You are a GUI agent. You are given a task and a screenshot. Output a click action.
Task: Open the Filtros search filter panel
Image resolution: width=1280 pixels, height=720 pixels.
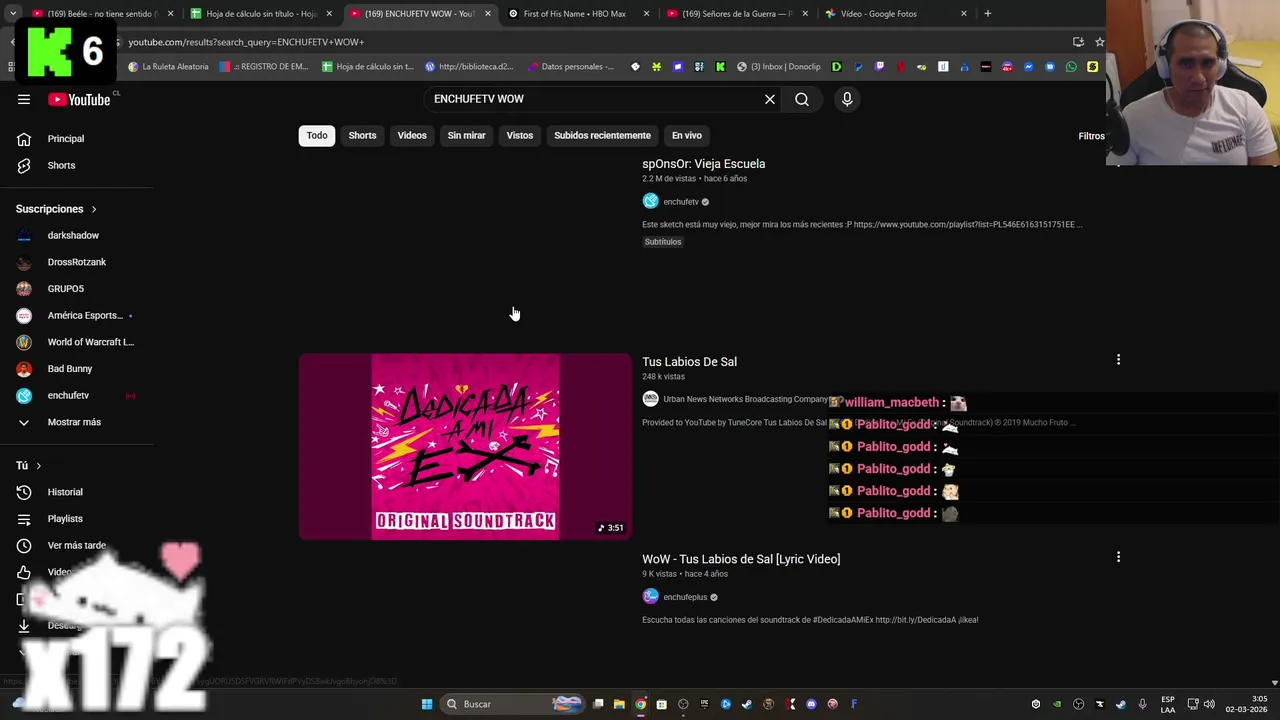pos(1091,136)
